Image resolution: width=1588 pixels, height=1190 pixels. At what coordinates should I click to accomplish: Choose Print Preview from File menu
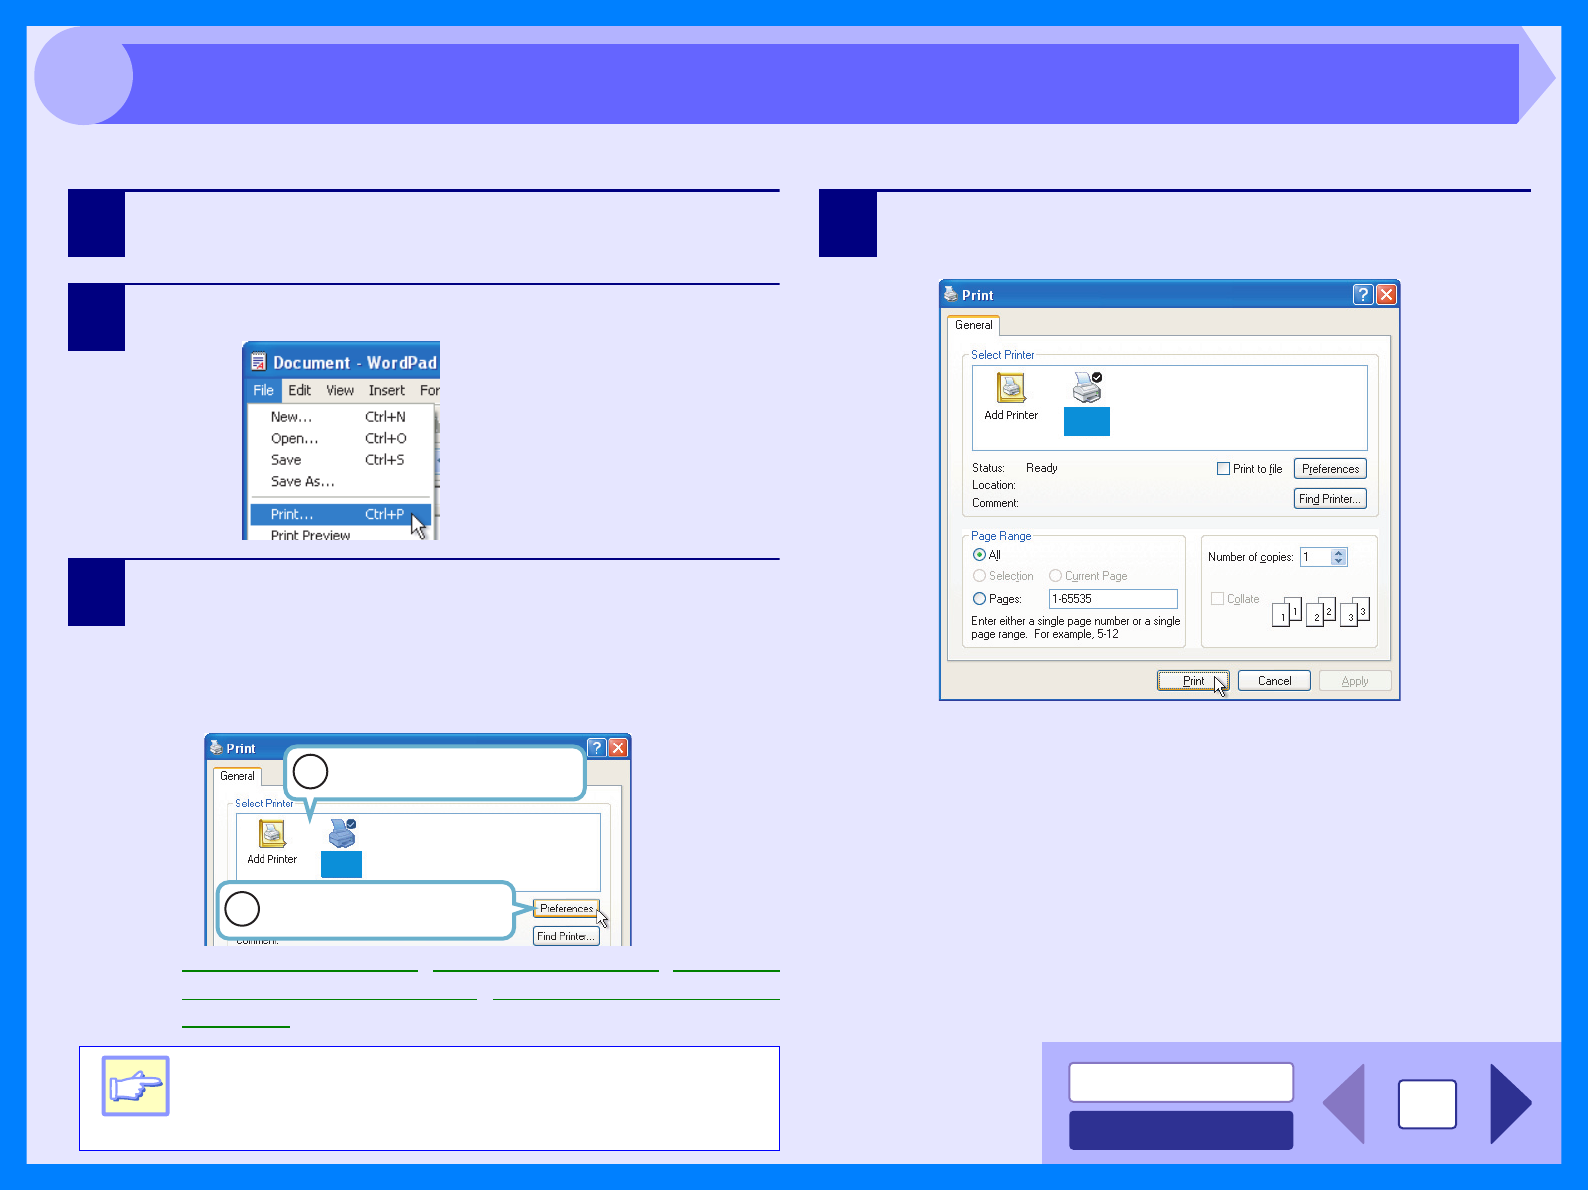[x=340, y=534]
